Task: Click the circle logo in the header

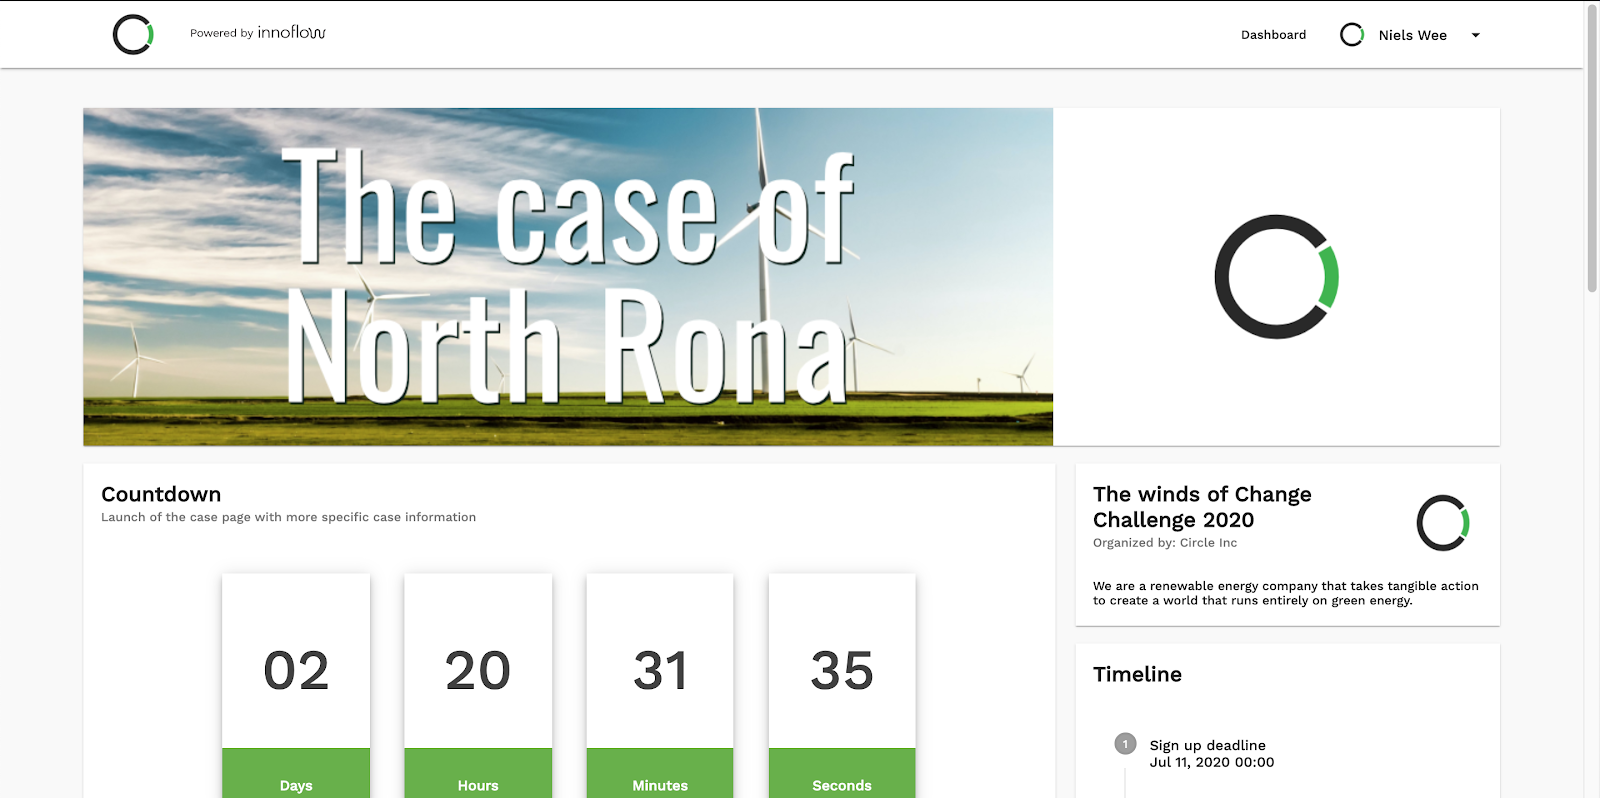Action: point(133,35)
